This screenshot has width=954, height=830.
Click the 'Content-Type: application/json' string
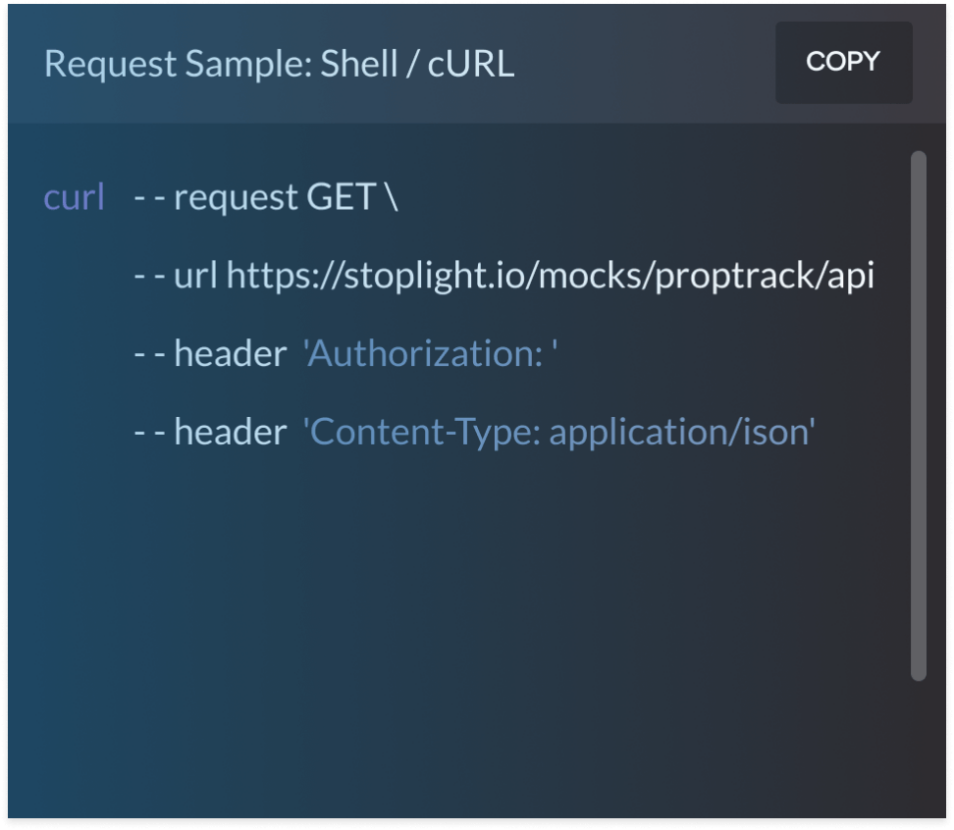pyautogui.click(x=559, y=433)
